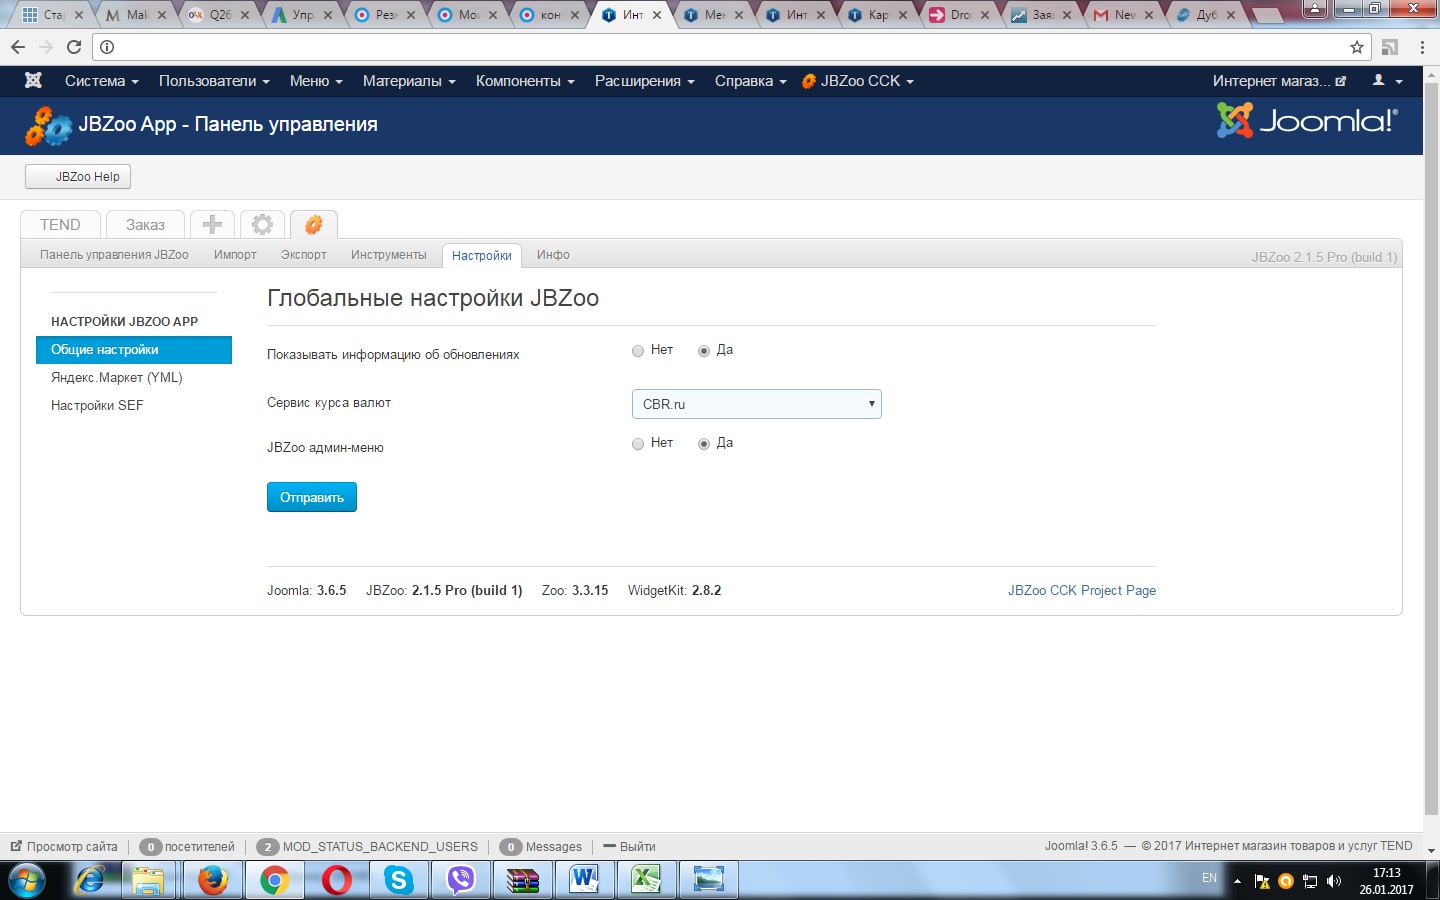Open Firefox from the taskbar

coord(212,880)
